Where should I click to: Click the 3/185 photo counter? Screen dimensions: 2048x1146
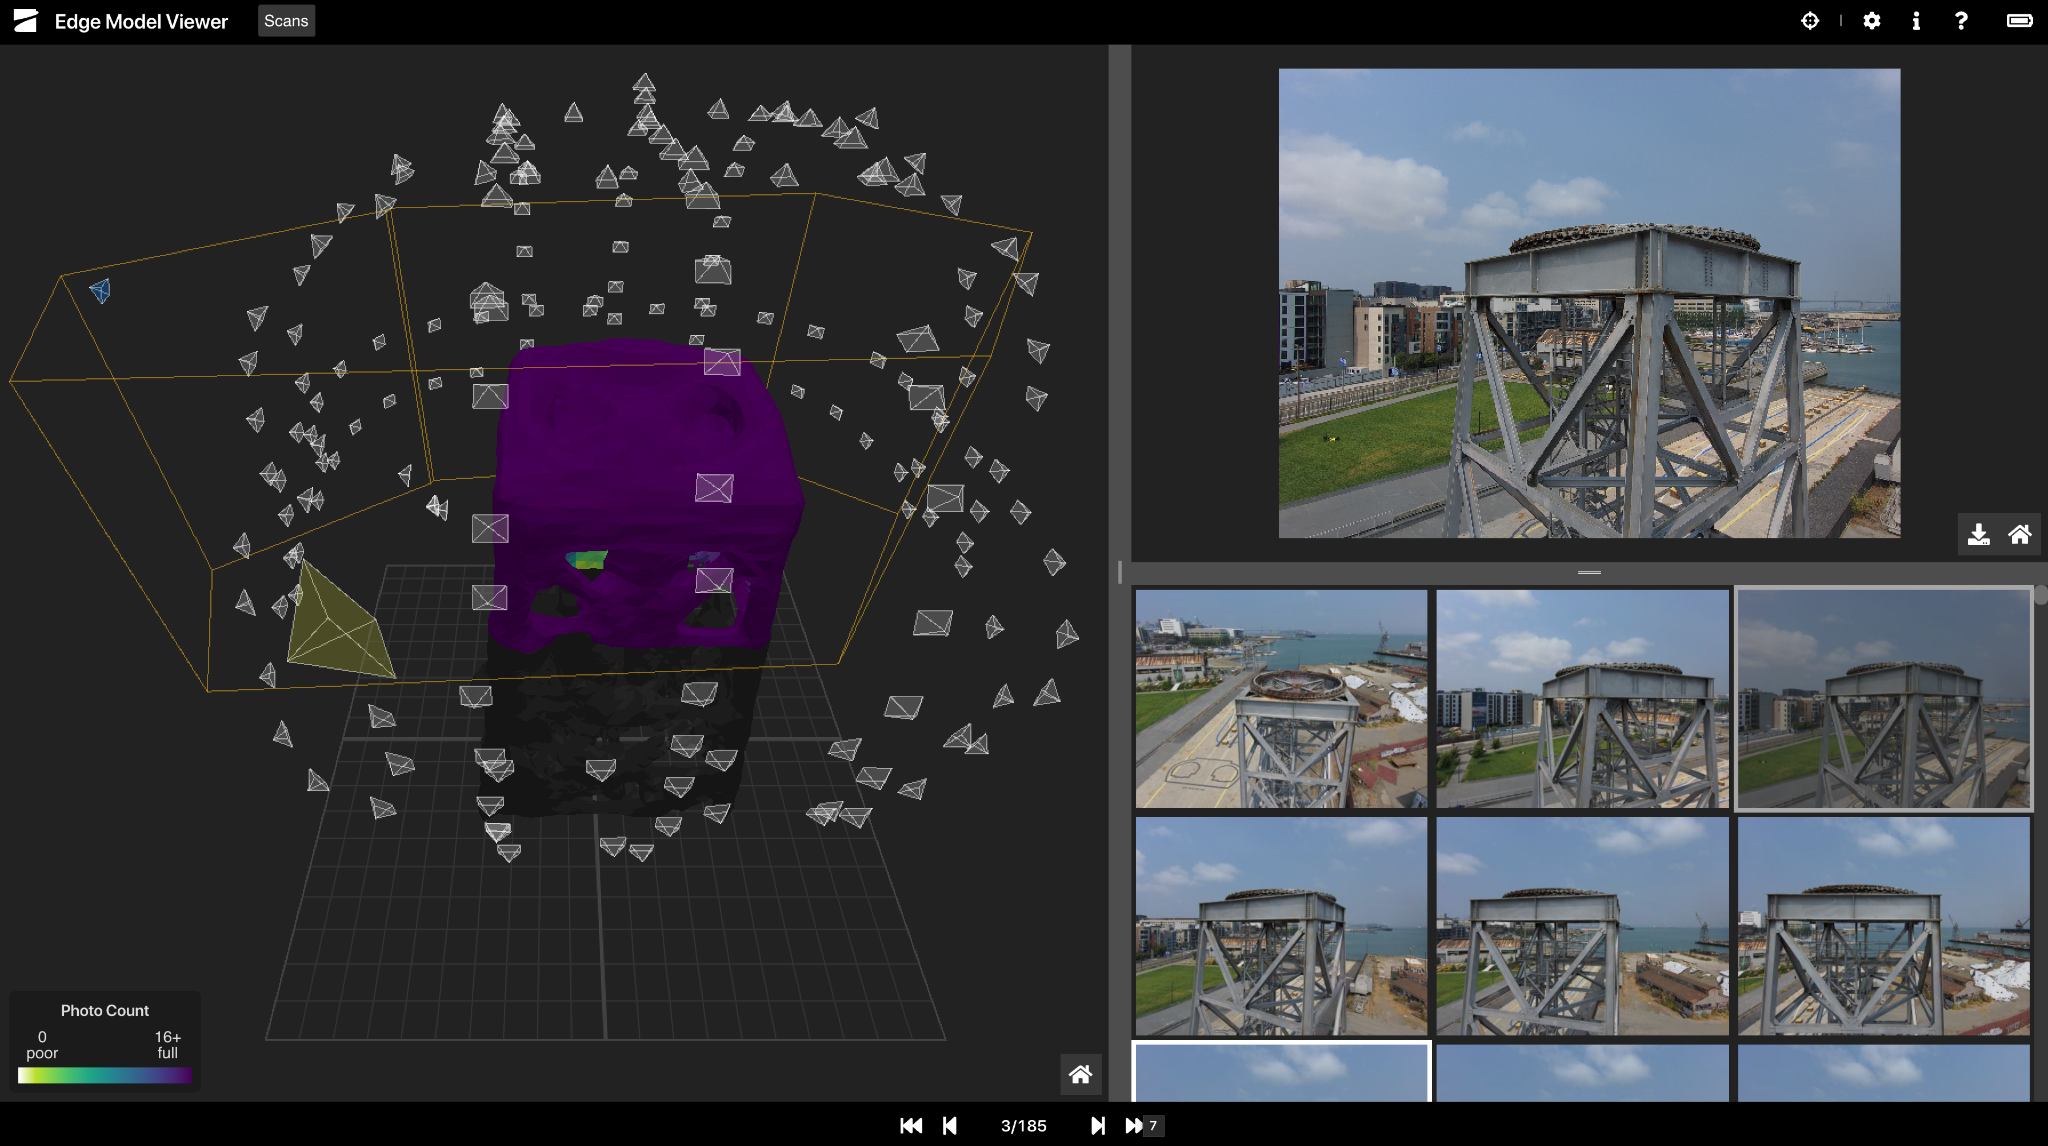(1024, 1126)
